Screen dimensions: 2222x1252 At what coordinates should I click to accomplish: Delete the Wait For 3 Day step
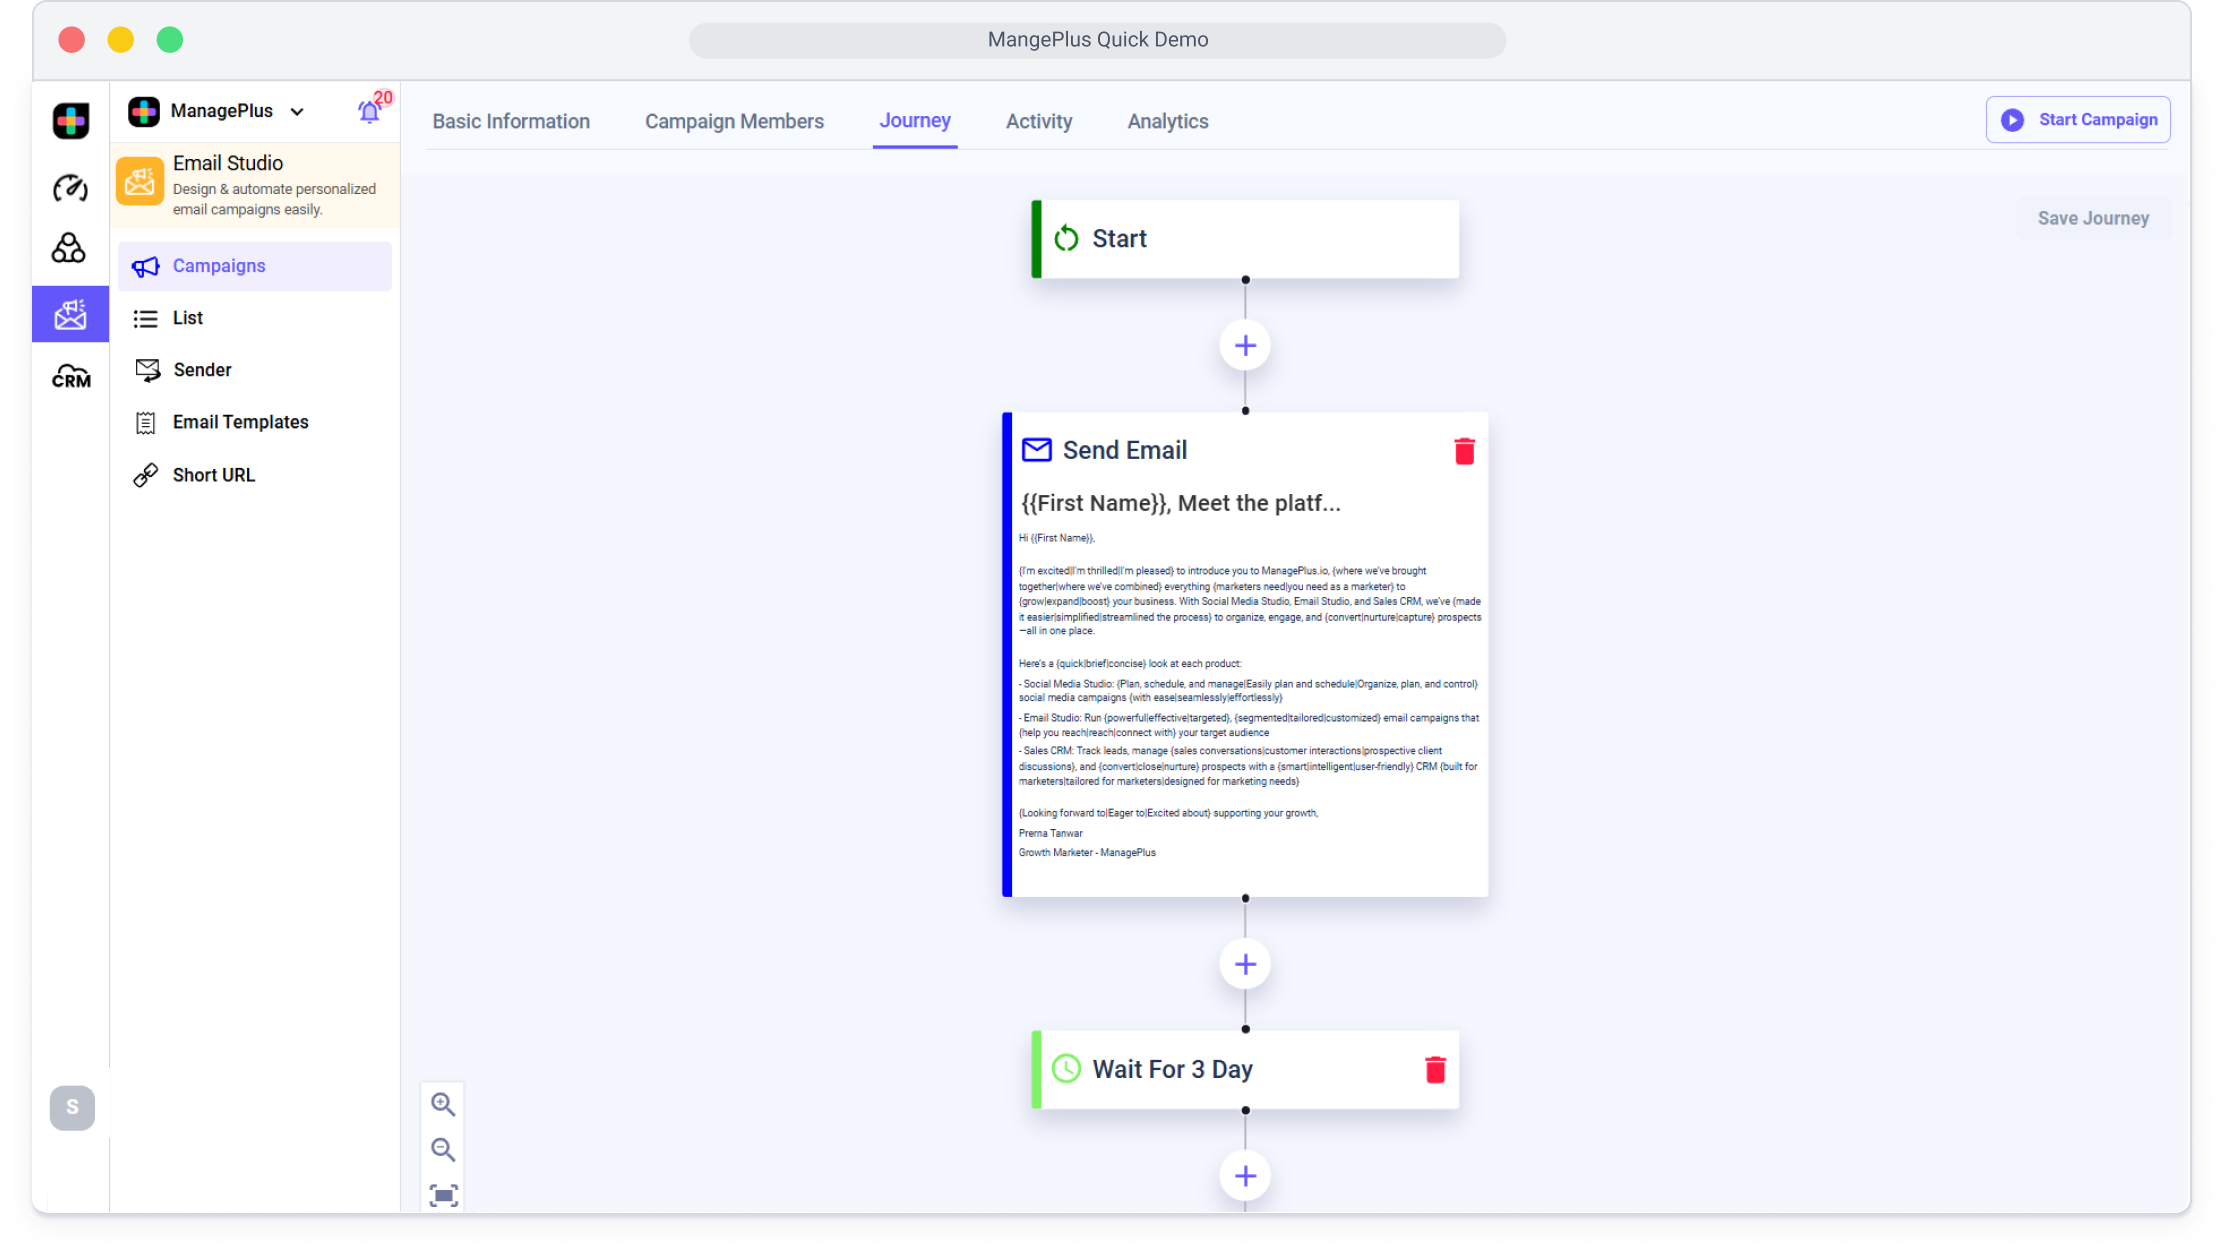click(x=1435, y=1069)
